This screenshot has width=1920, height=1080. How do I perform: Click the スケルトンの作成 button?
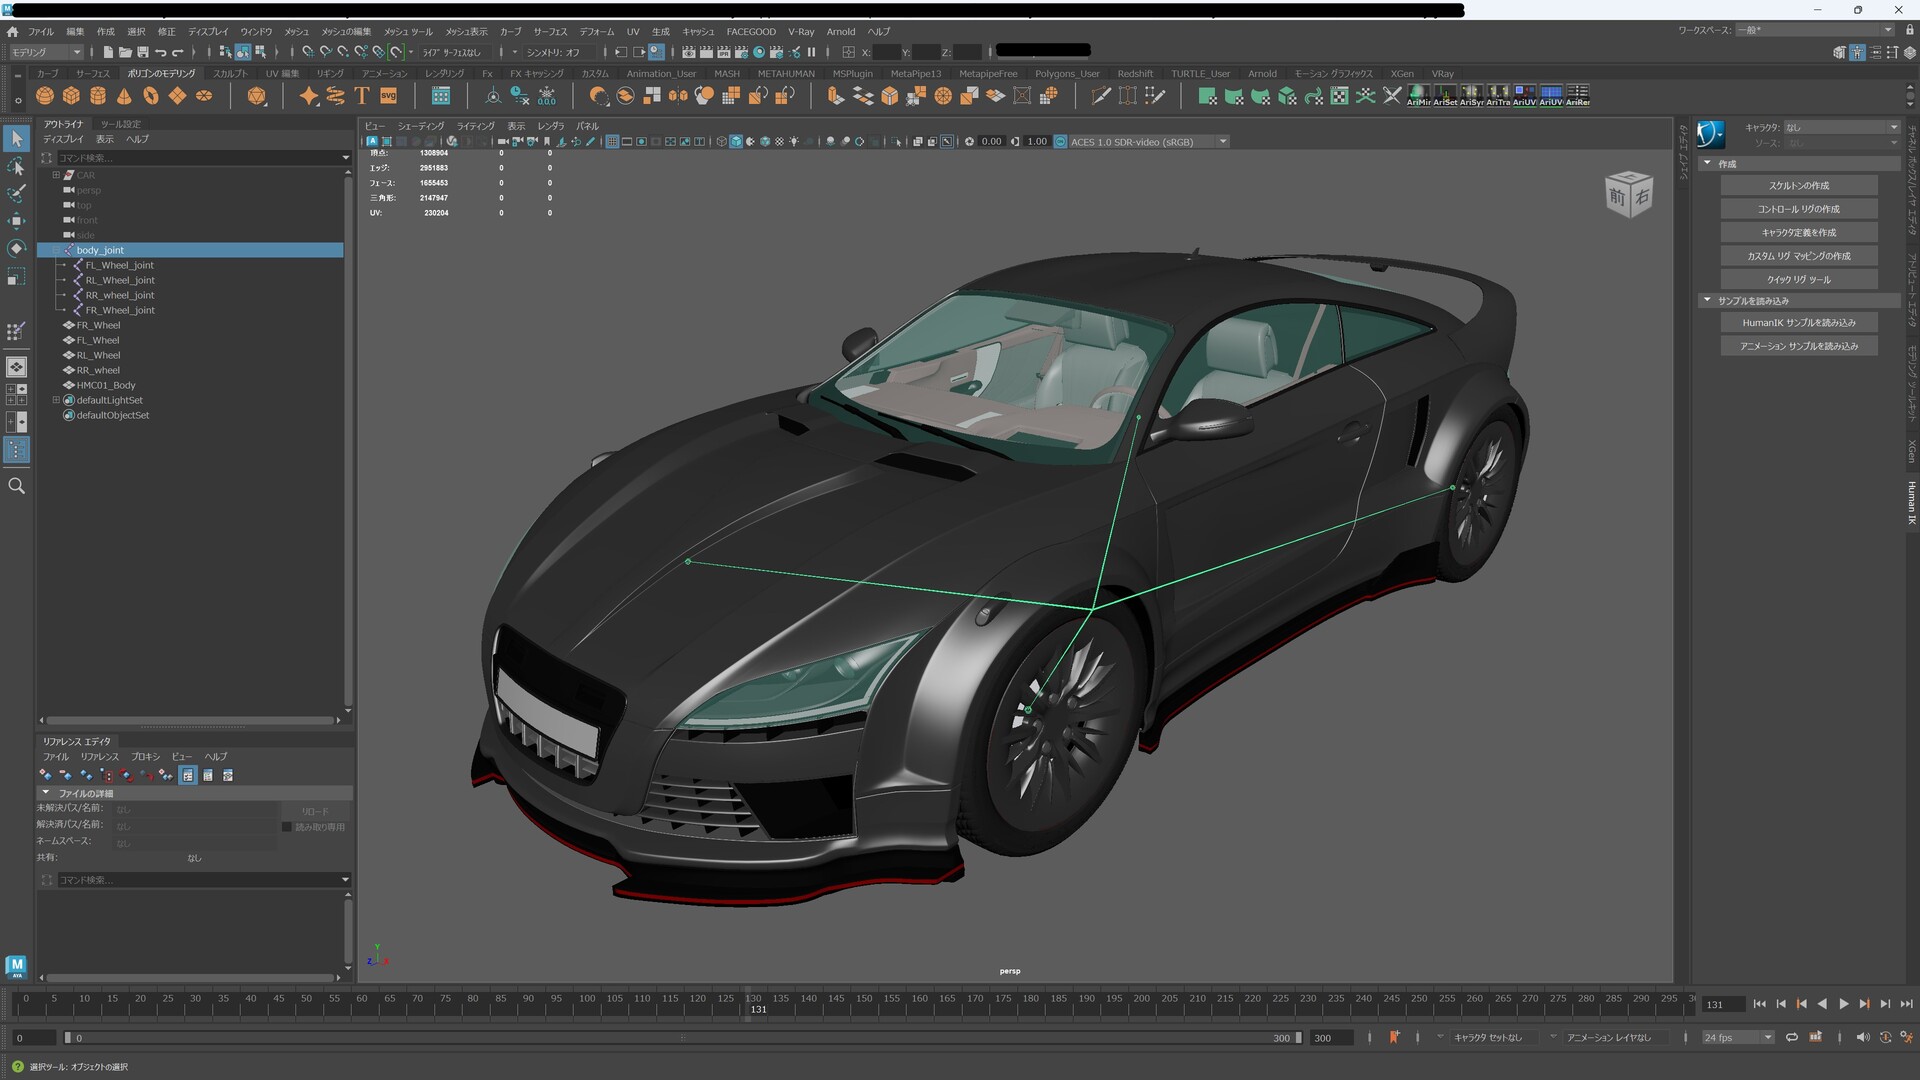coord(1798,185)
